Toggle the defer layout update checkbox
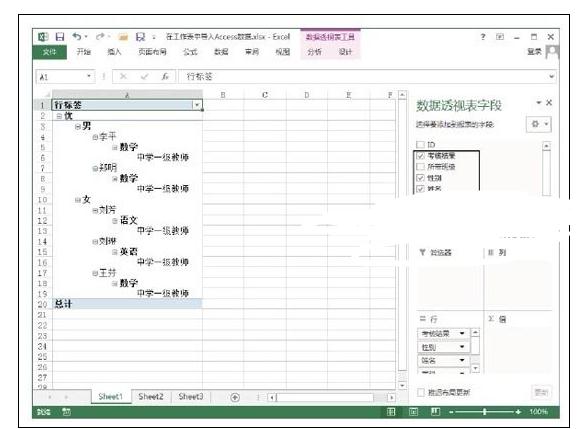The image size is (582, 429). (421, 392)
